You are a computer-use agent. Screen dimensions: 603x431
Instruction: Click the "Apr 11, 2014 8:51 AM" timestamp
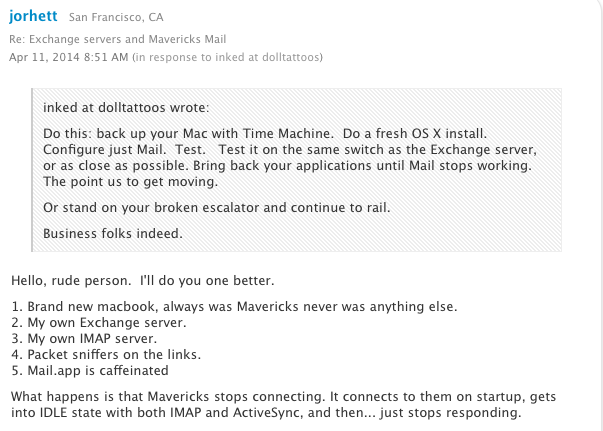[55, 58]
